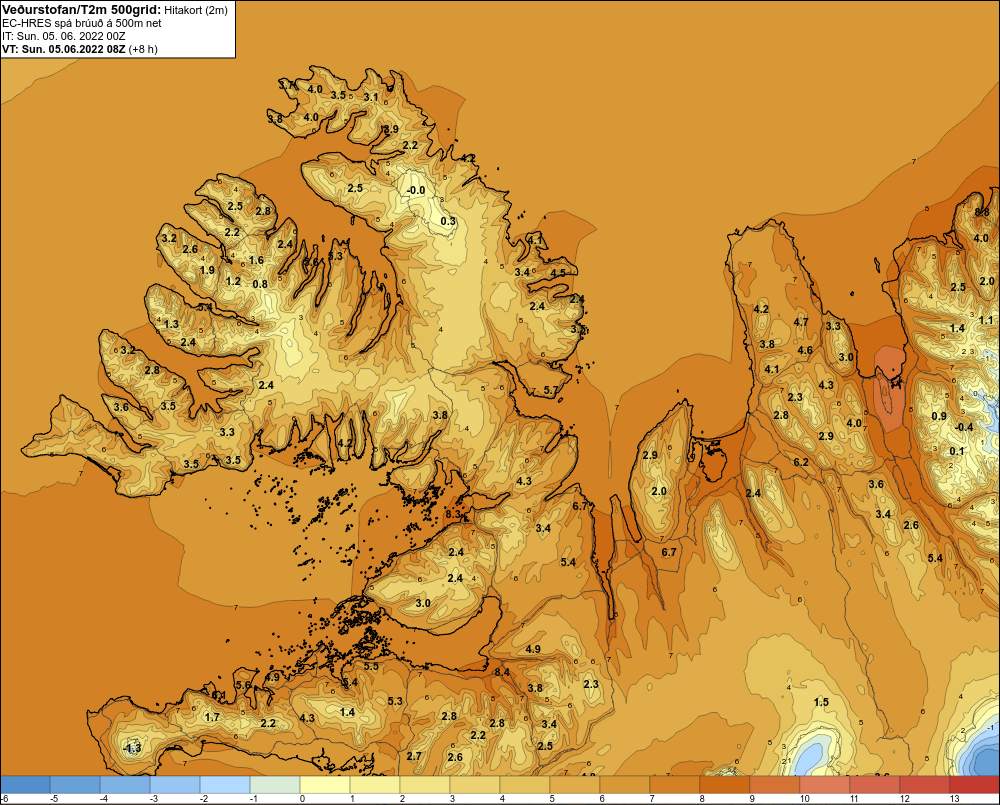
Task: Click the '0.1' temperature value on the map
Action: pyautogui.click(x=957, y=451)
